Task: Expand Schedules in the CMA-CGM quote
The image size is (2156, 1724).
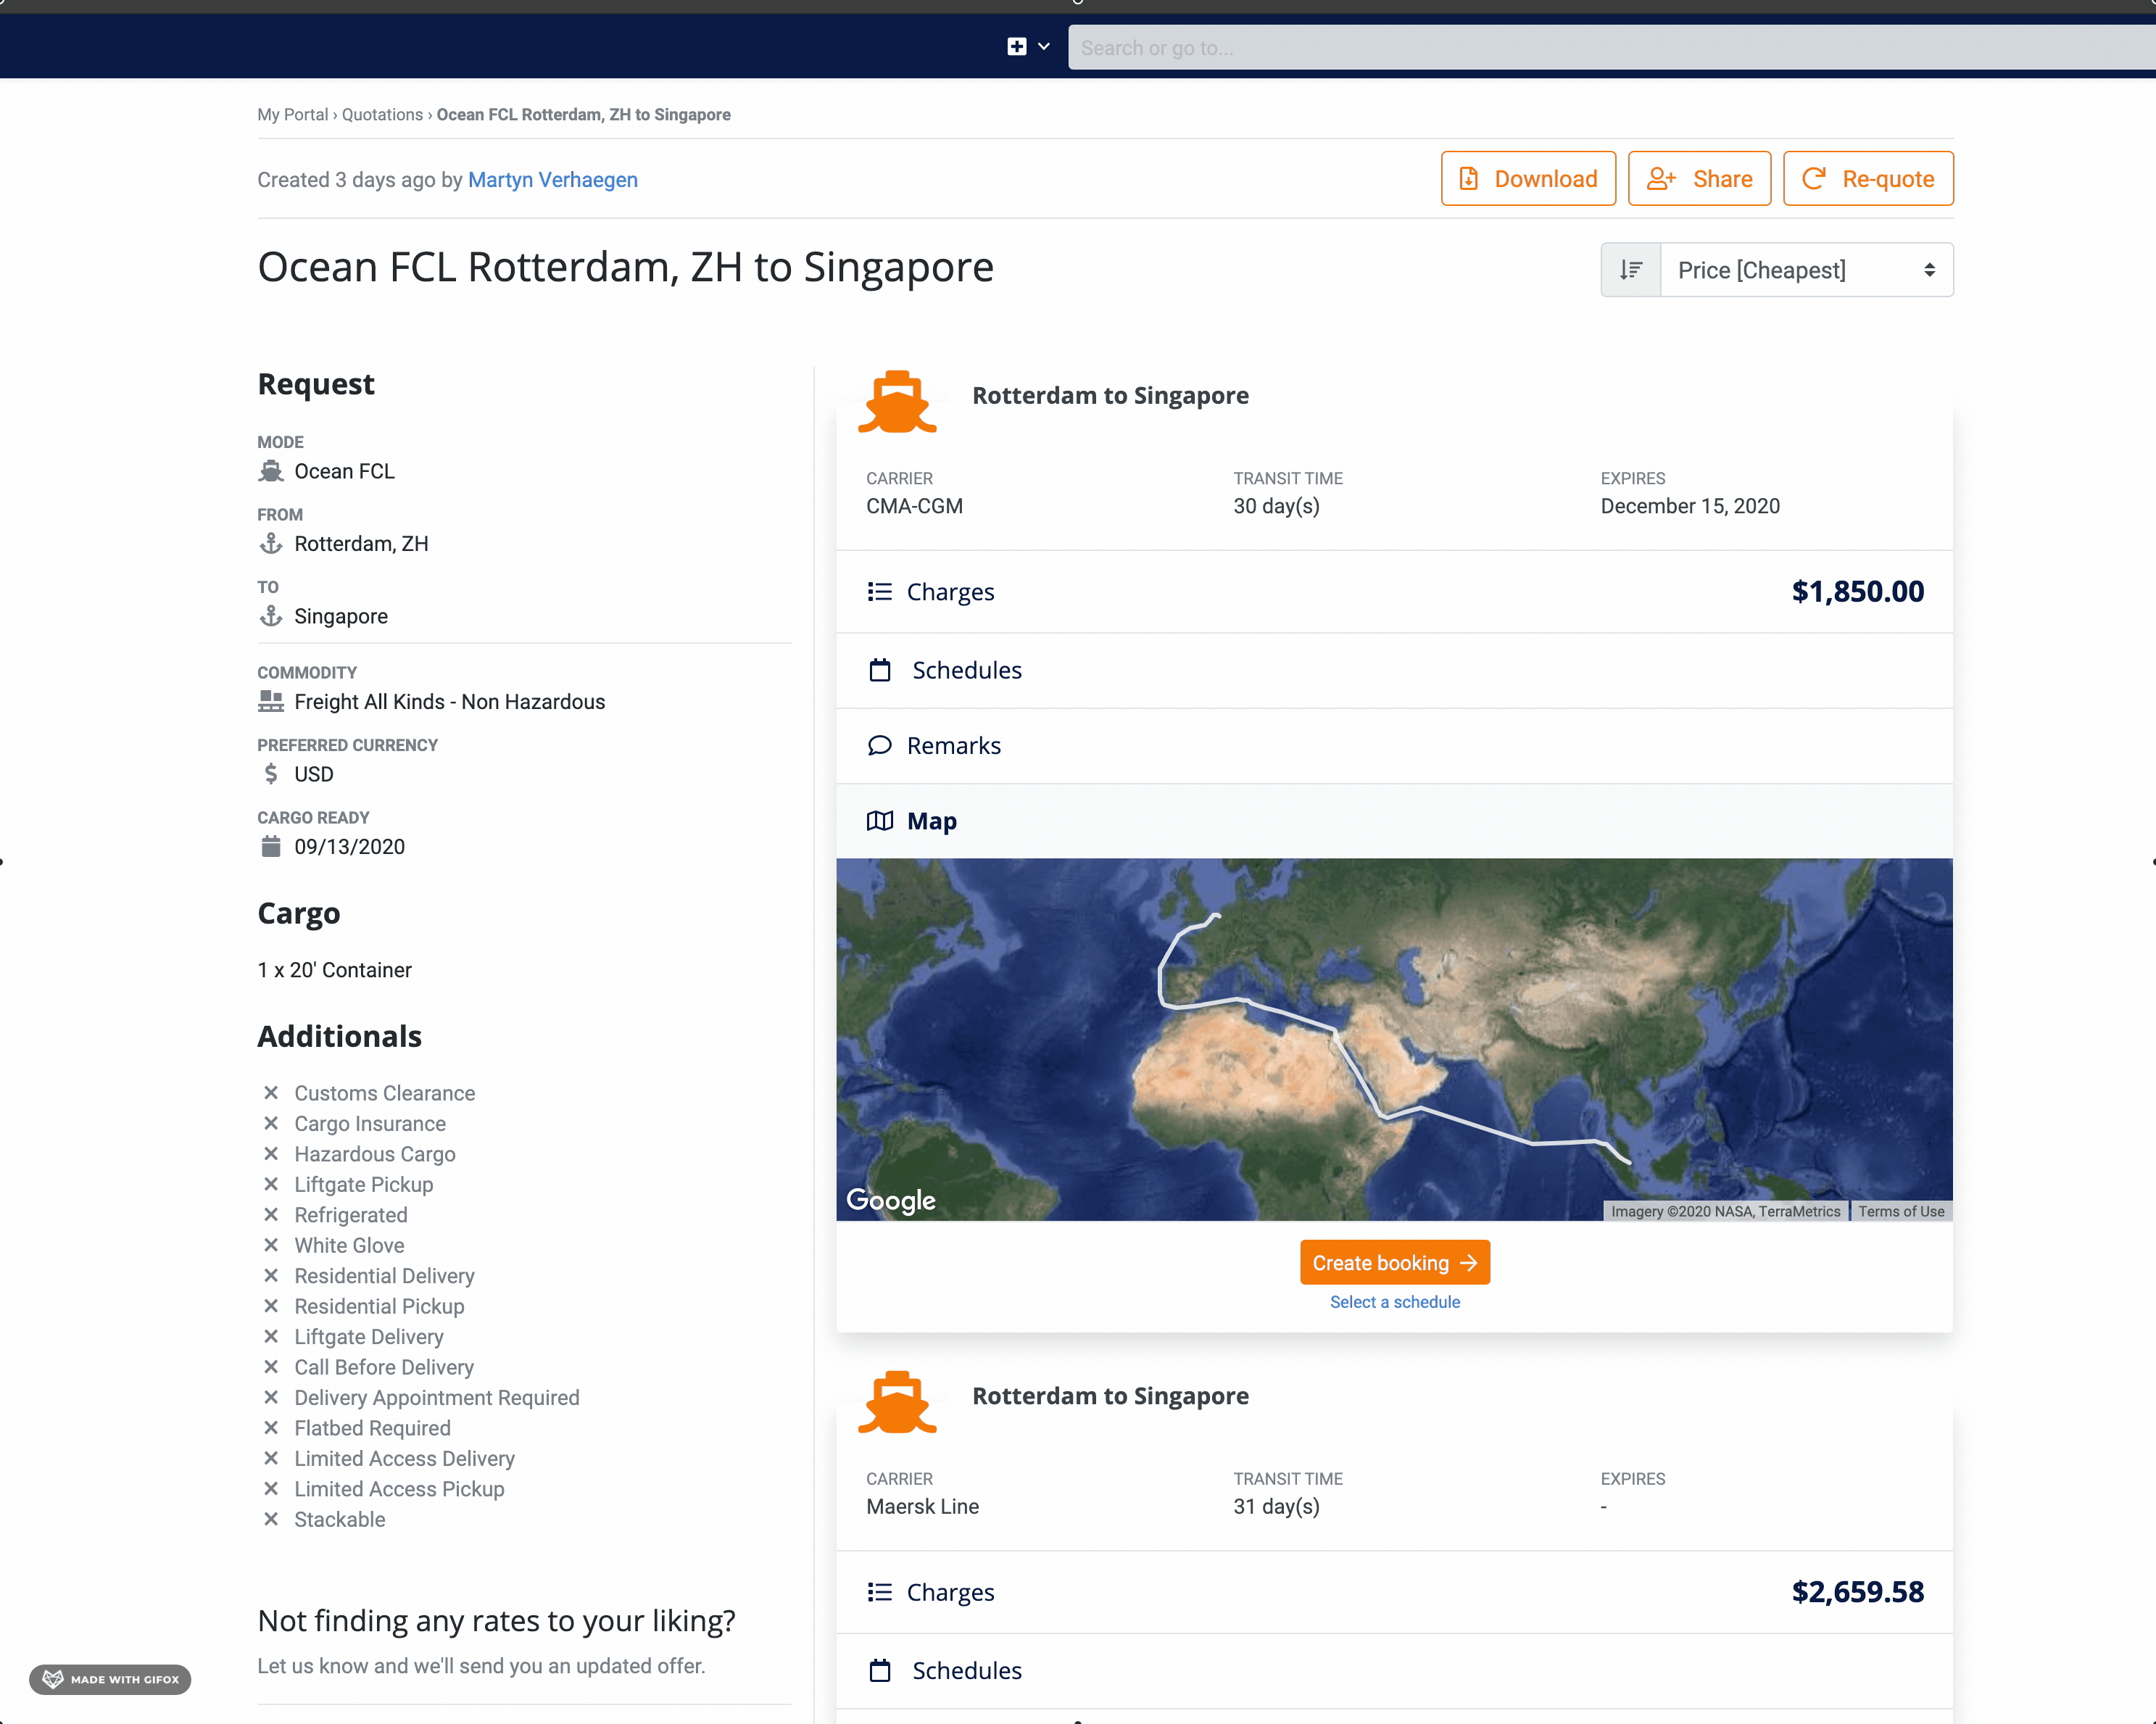Action: click(1394, 670)
